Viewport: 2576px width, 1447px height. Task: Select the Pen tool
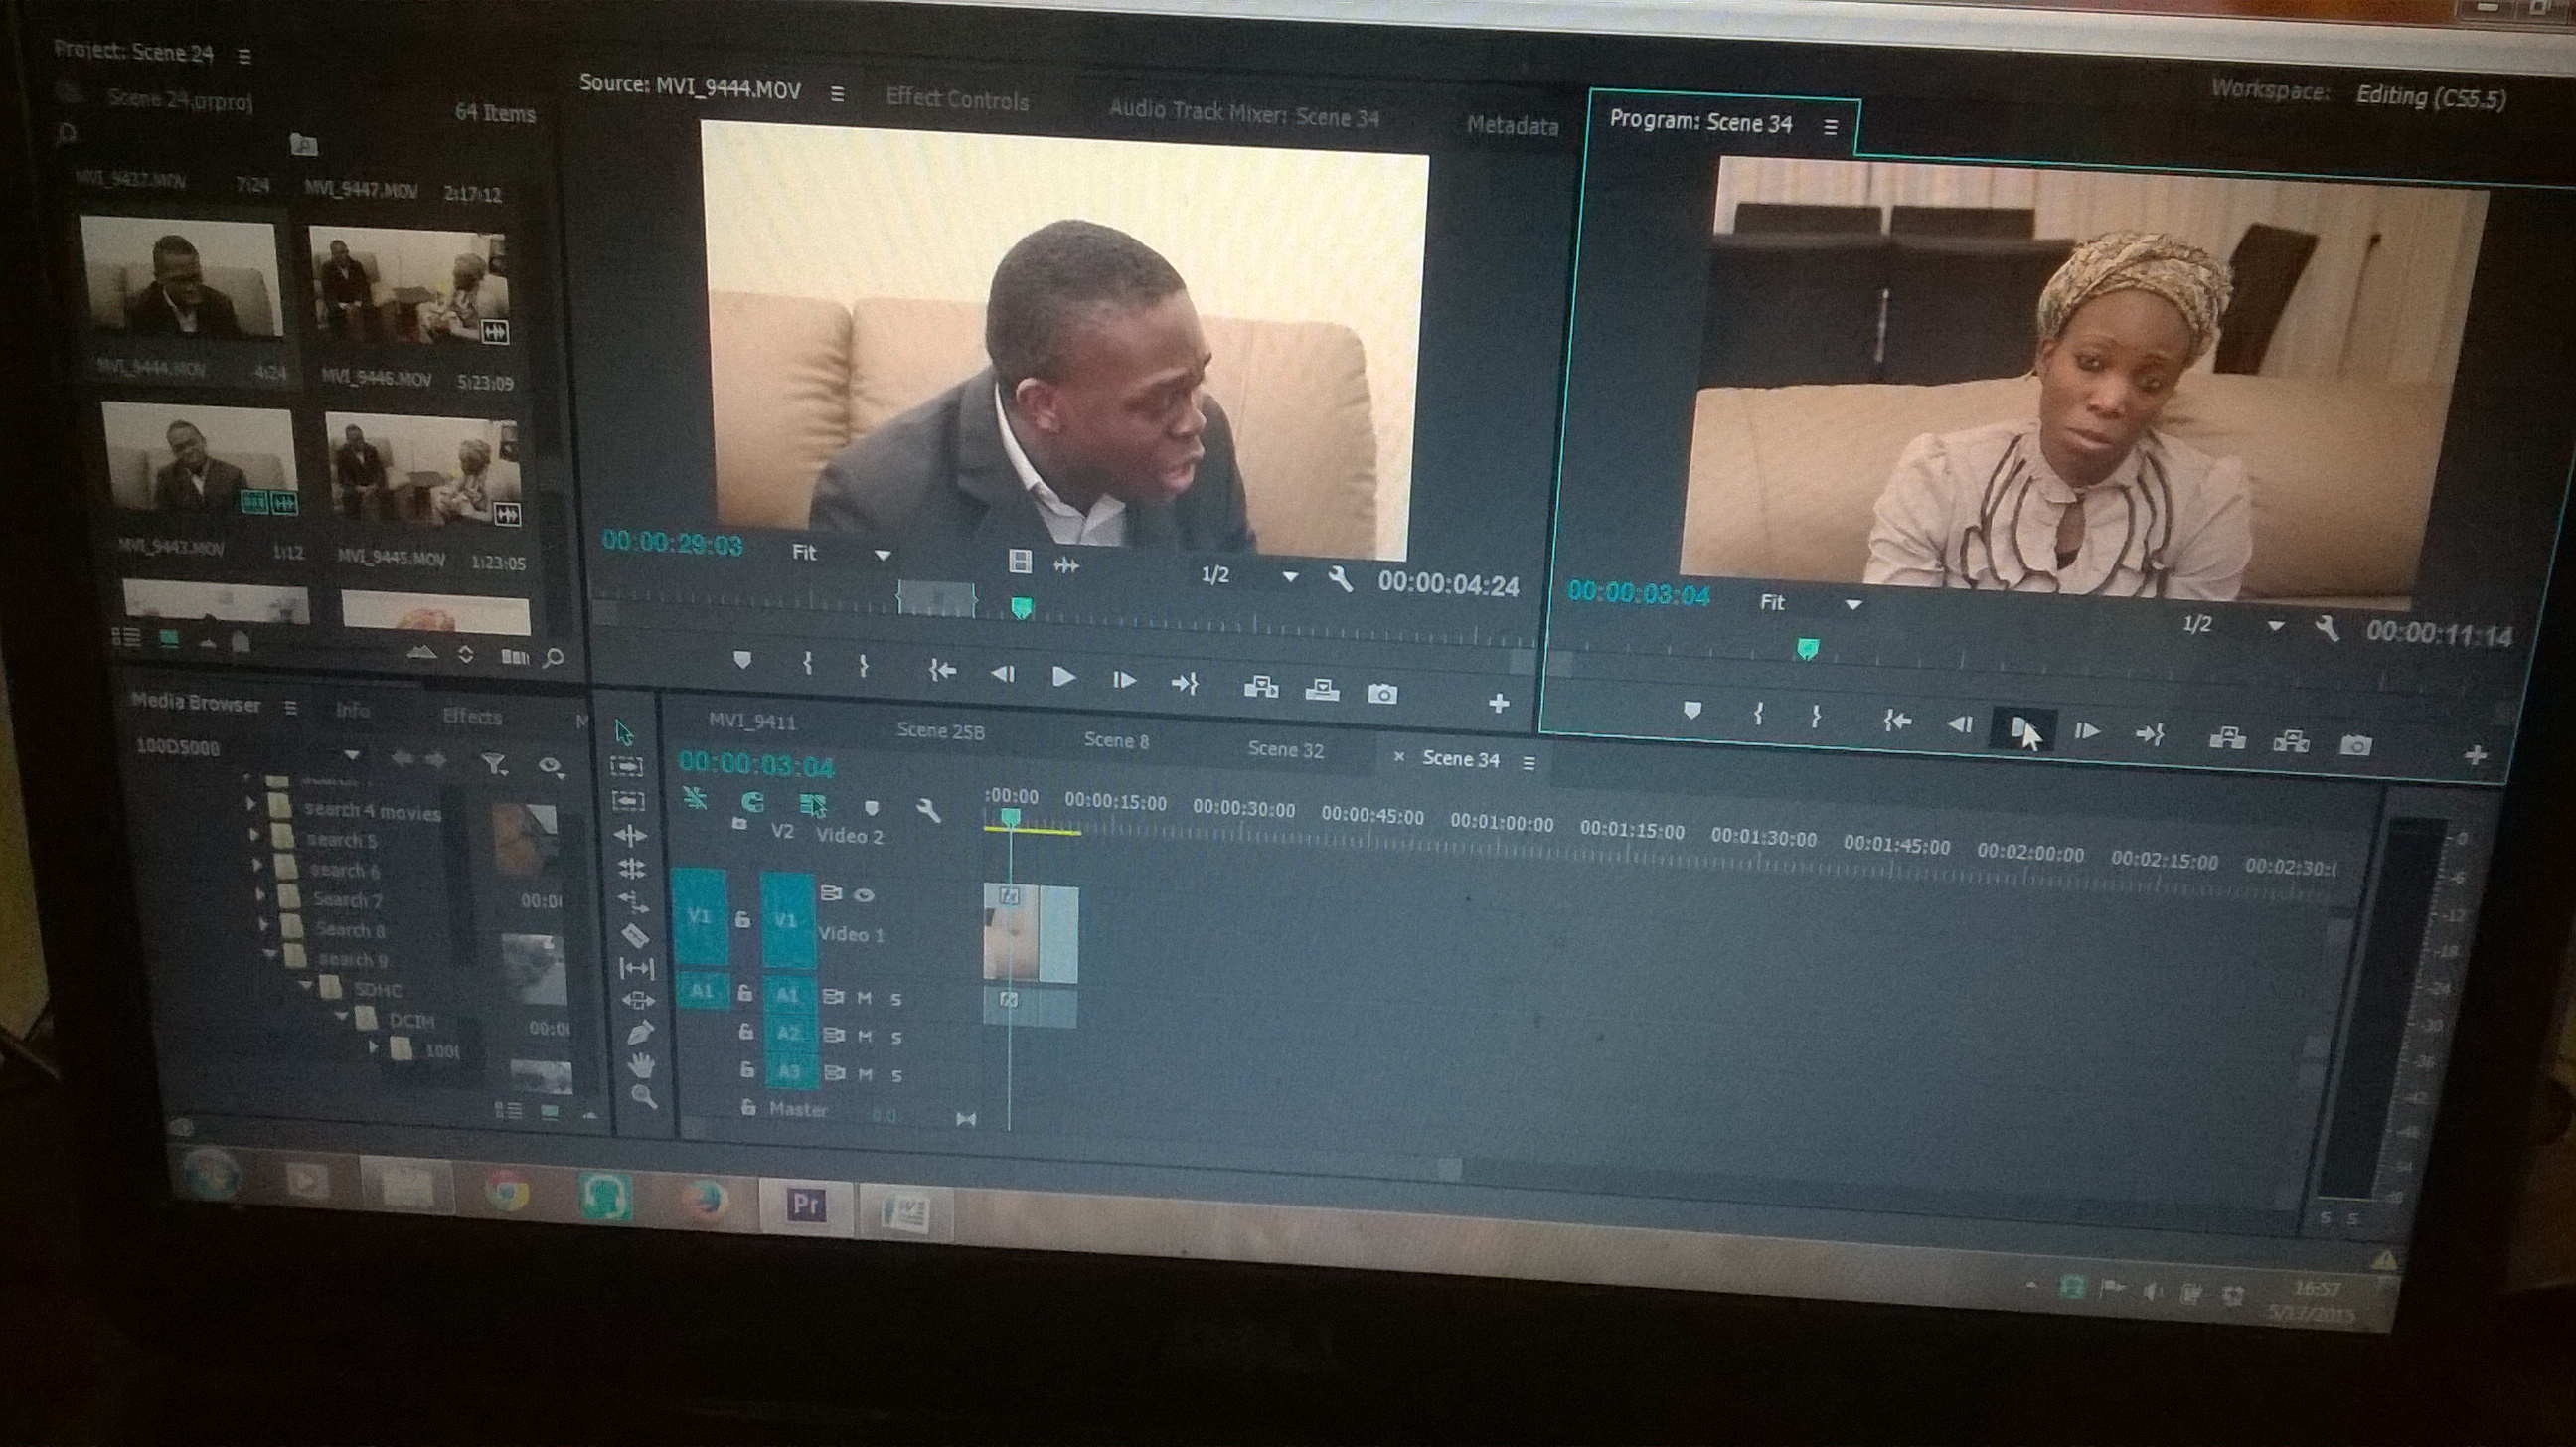click(639, 1032)
